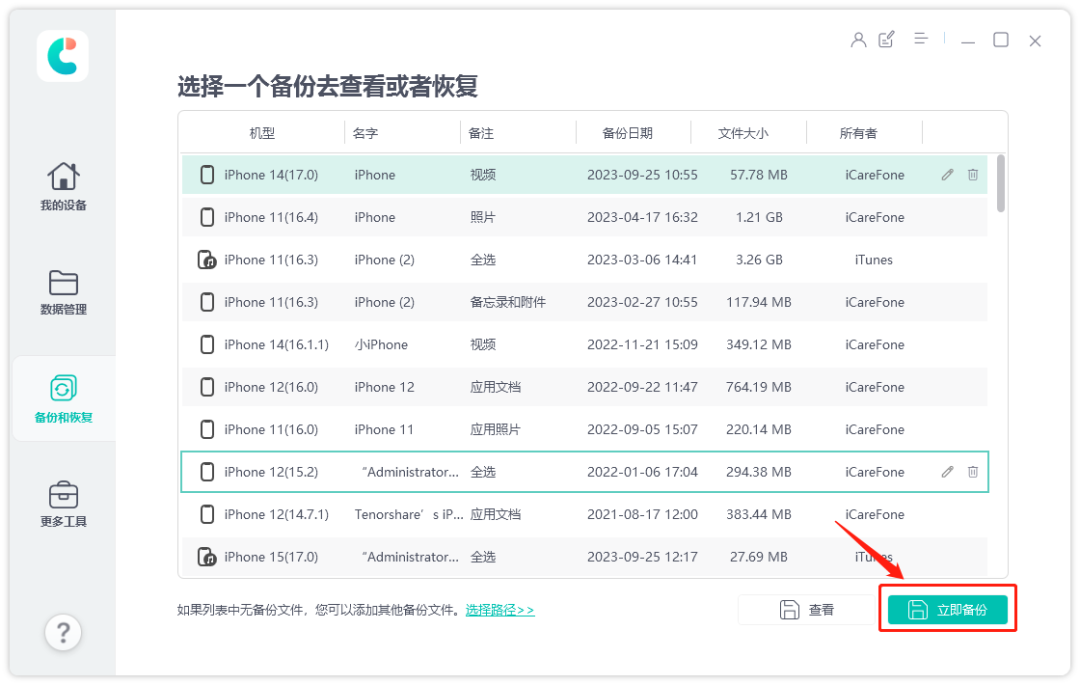Click the 764.19 MB file size cell
1080x685 pixels.
758,387
